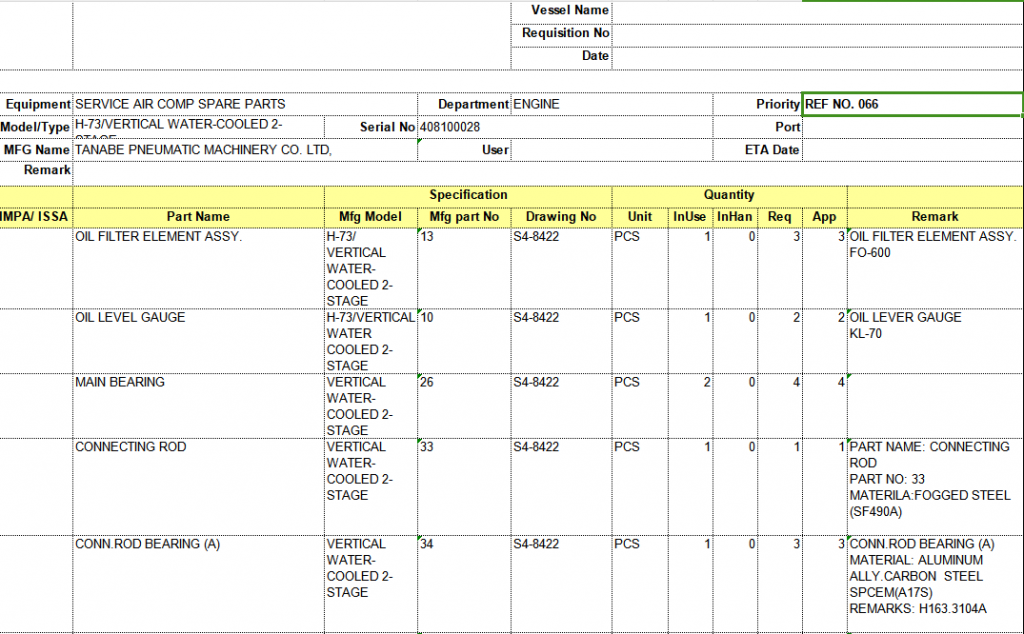Select the empty Port field
1024x634 pixels.
(x=912, y=127)
